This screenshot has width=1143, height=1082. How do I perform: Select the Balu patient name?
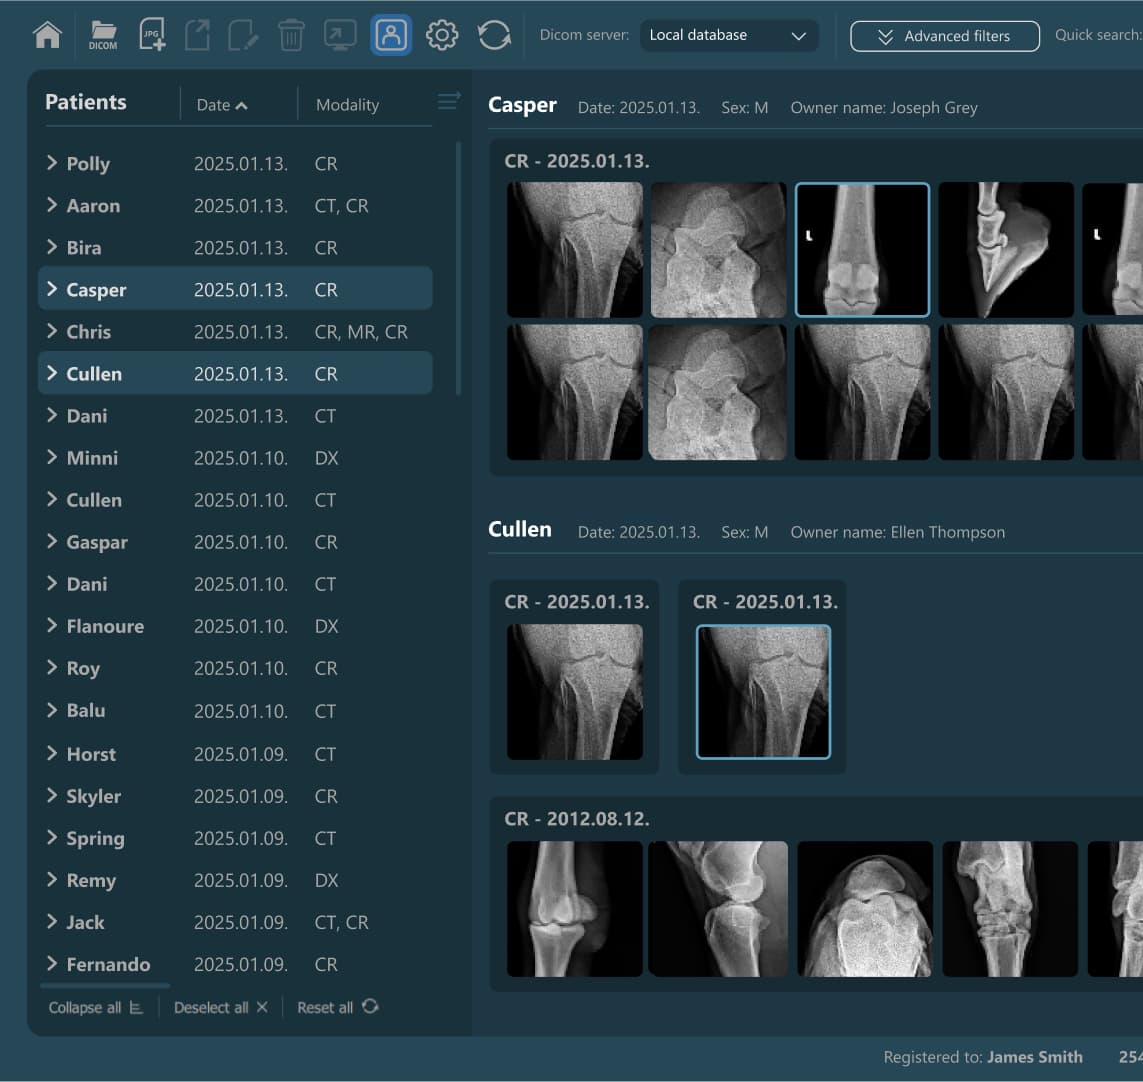coord(86,711)
